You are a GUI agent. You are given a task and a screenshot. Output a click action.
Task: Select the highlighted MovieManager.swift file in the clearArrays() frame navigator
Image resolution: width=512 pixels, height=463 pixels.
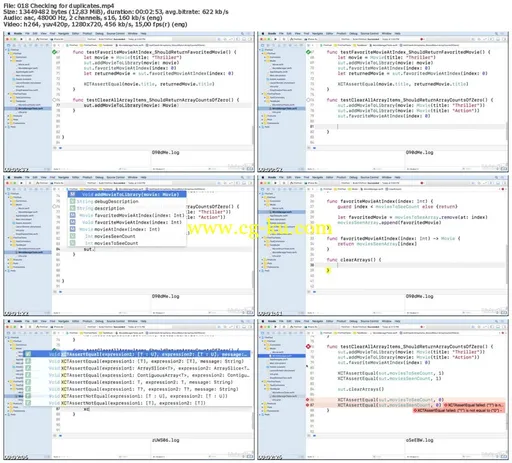pyautogui.click(x=282, y=212)
